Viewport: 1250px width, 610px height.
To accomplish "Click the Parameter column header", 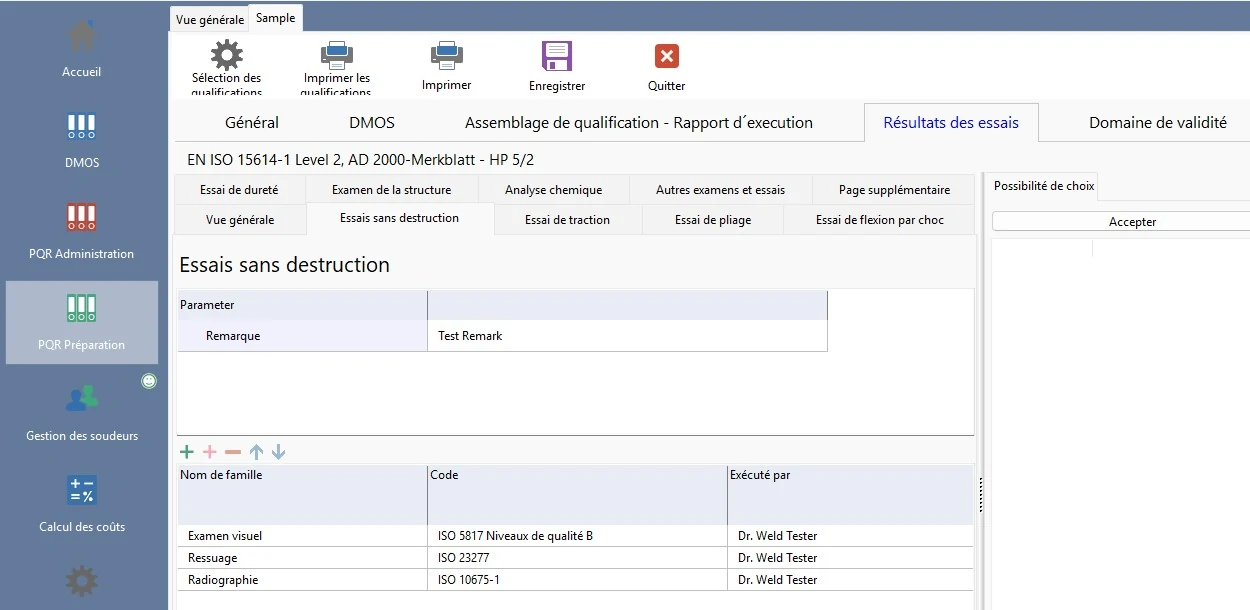I will point(302,305).
